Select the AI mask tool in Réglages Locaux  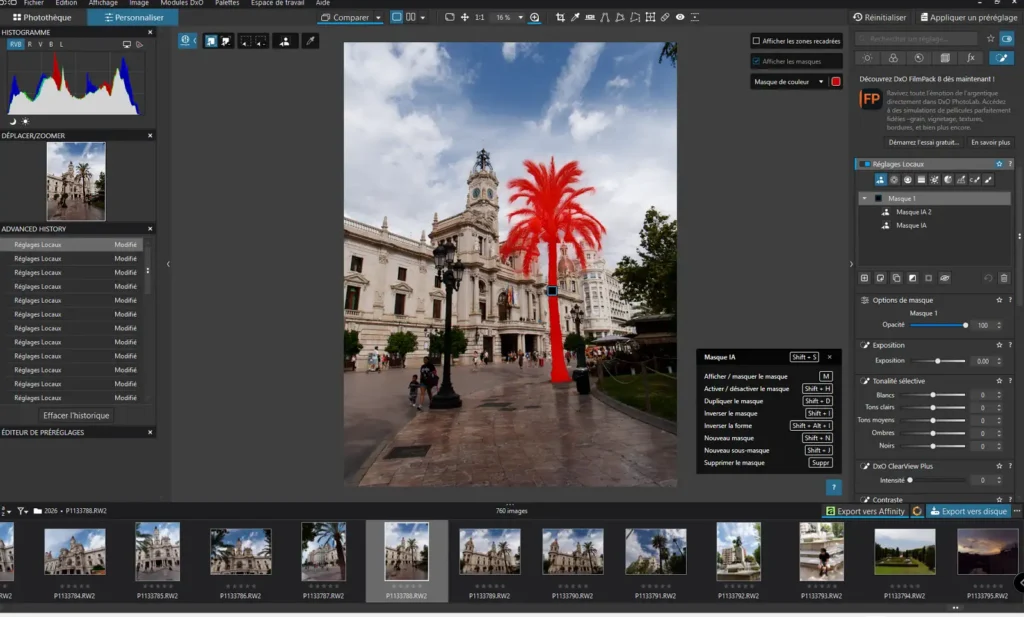point(880,180)
